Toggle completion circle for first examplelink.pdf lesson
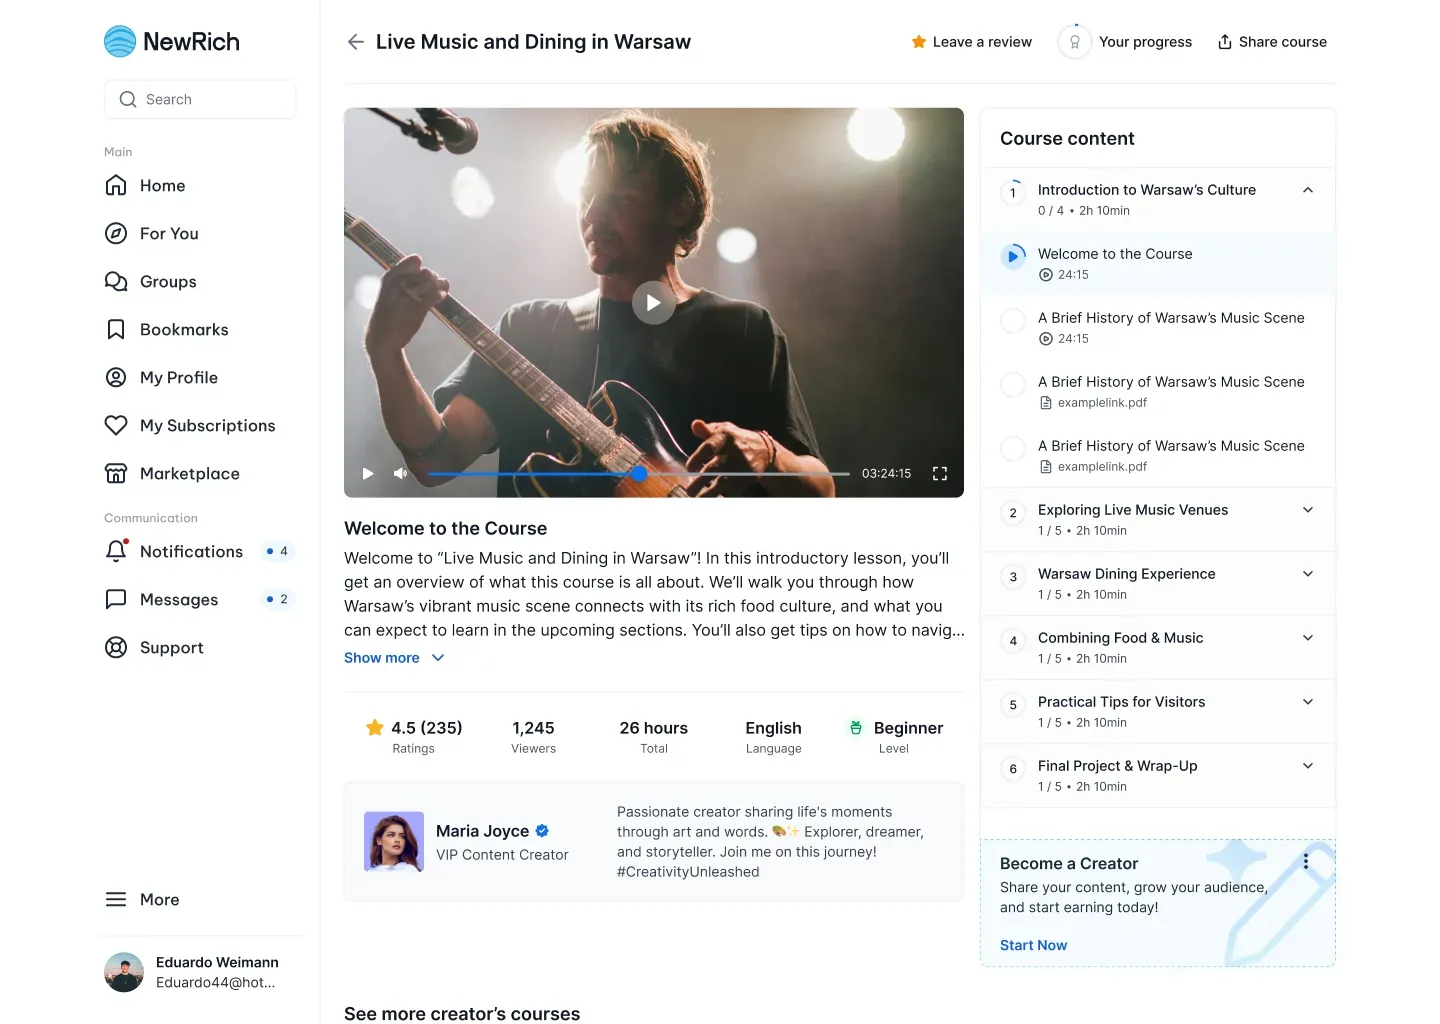The width and height of the screenshot is (1440, 1024). [1013, 384]
